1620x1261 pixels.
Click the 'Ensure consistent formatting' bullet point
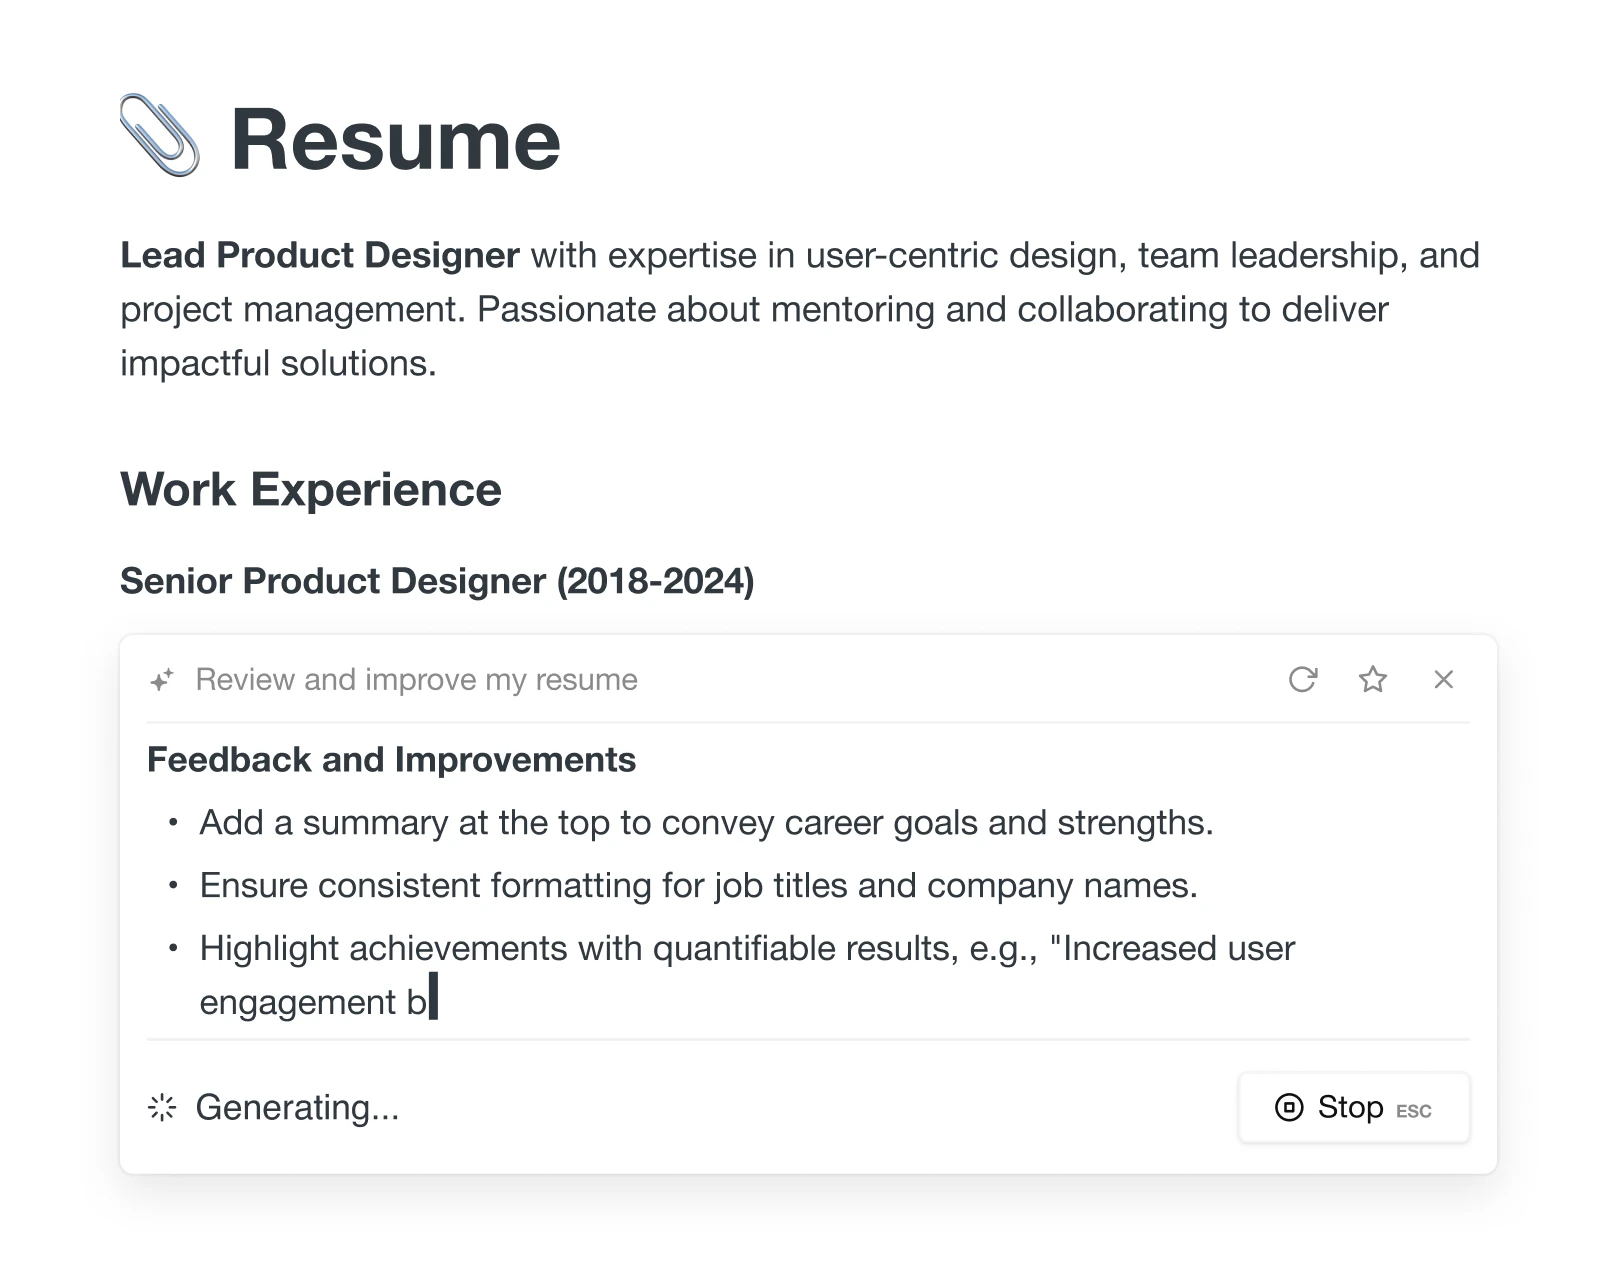click(x=698, y=886)
